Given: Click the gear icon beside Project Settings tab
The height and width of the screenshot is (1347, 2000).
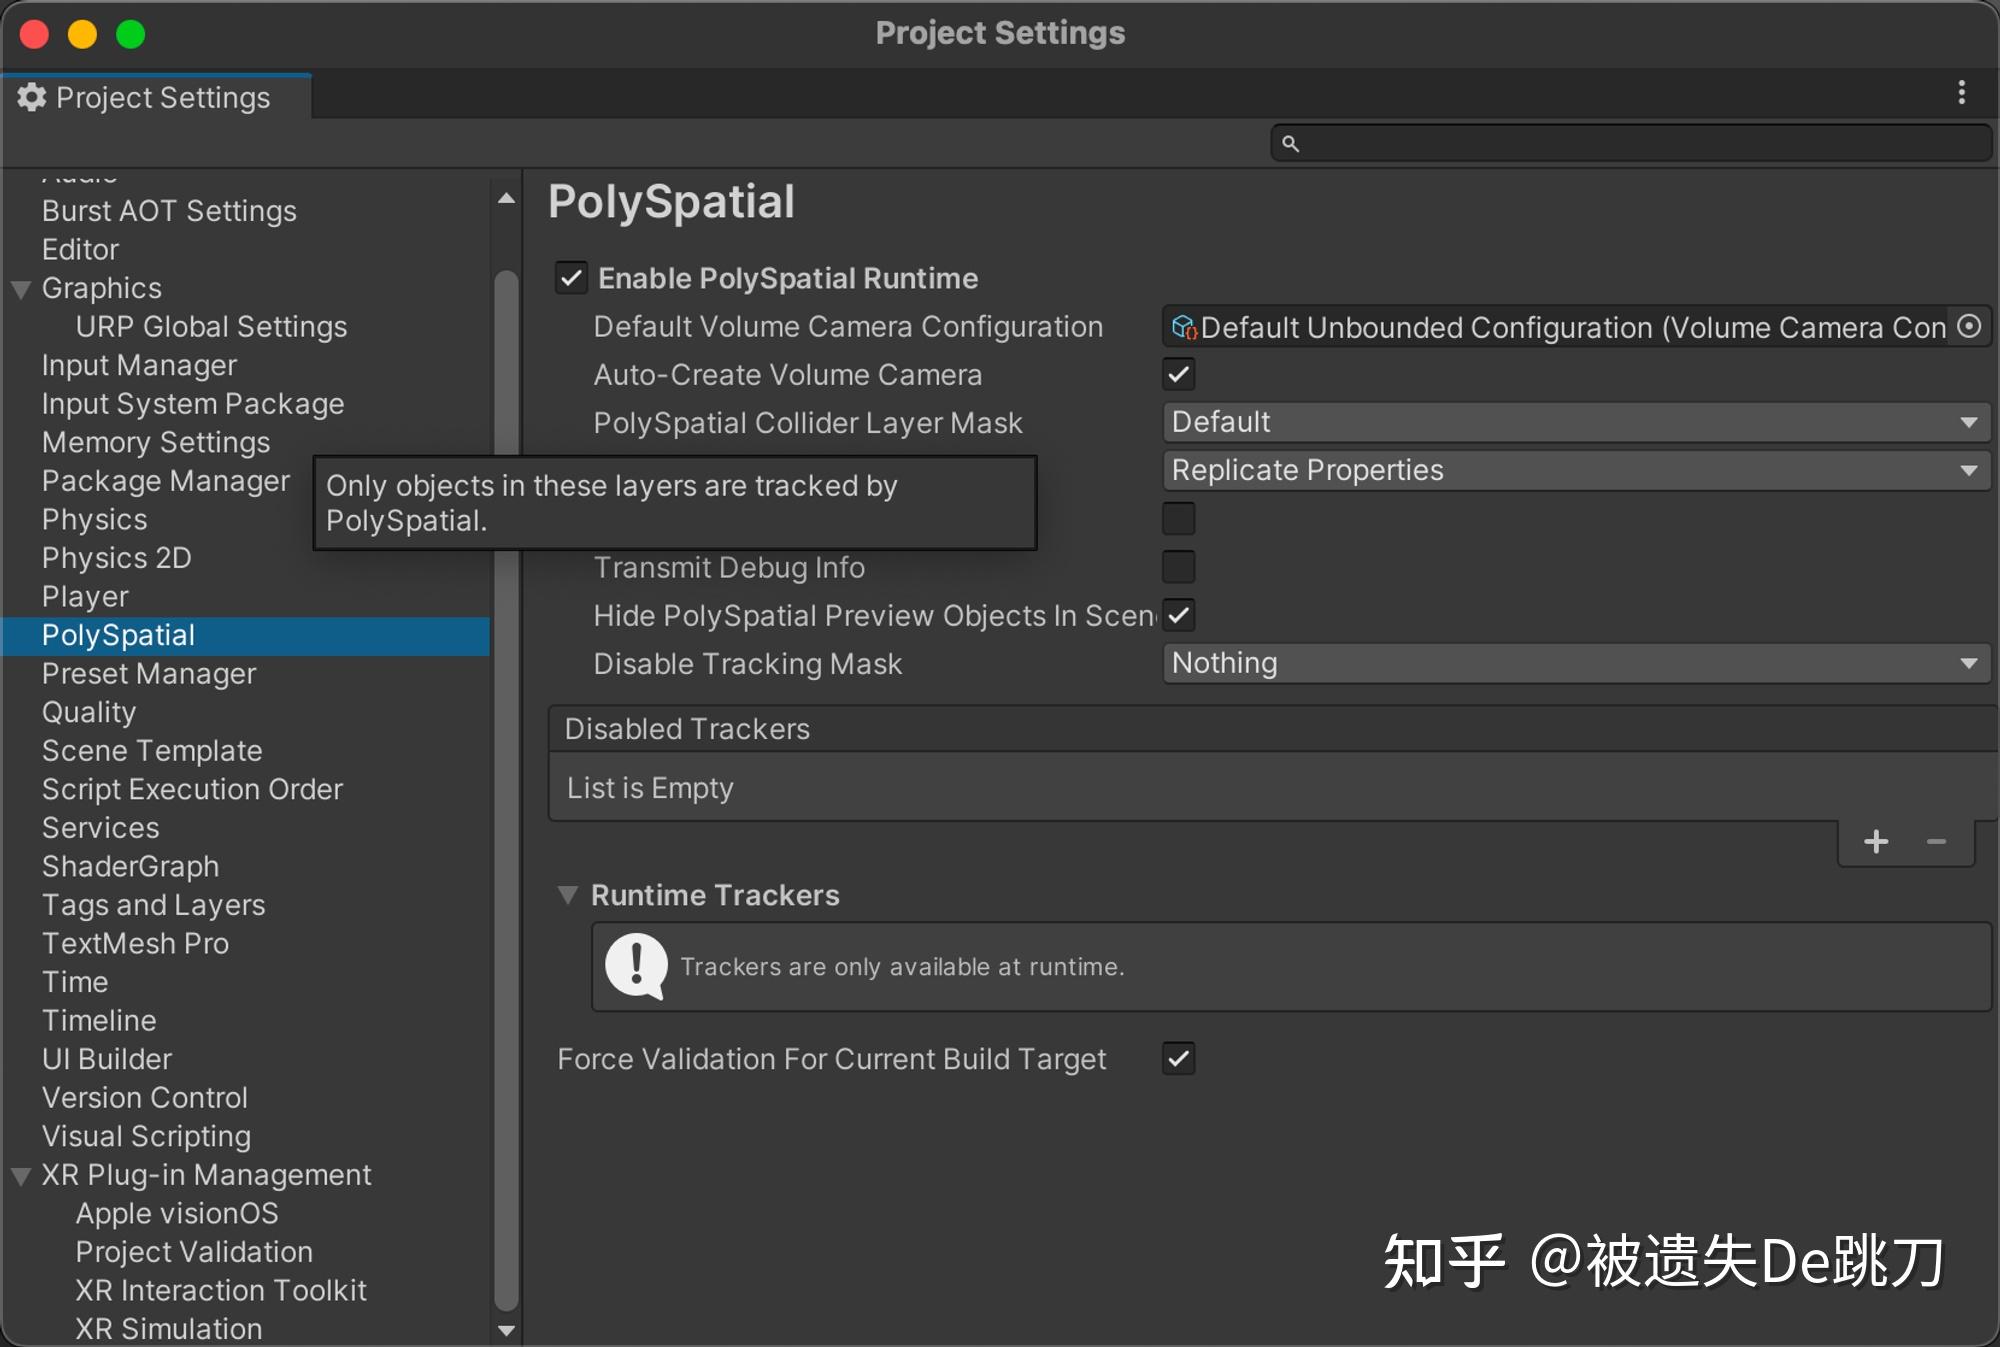Looking at the screenshot, I should click(31, 97).
